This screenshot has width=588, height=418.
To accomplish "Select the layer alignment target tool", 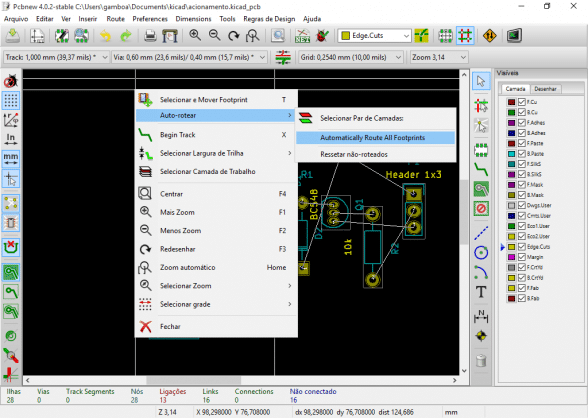I will 481,336.
